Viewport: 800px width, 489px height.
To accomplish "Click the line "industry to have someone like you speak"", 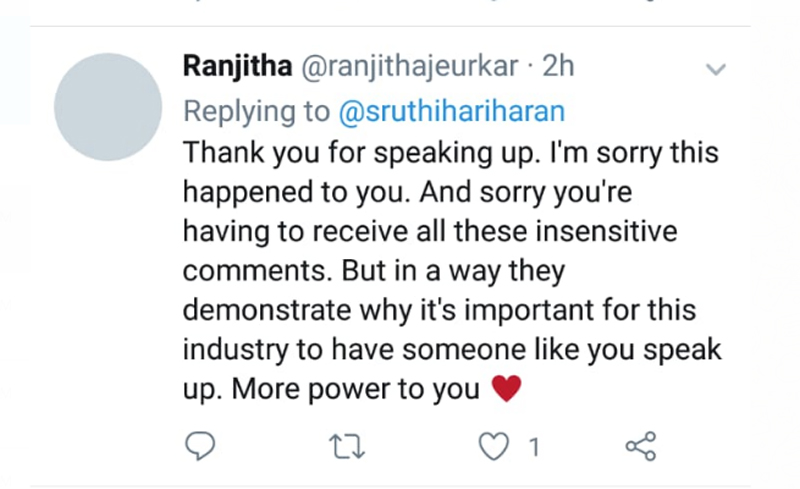I will [x=452, y=350].
